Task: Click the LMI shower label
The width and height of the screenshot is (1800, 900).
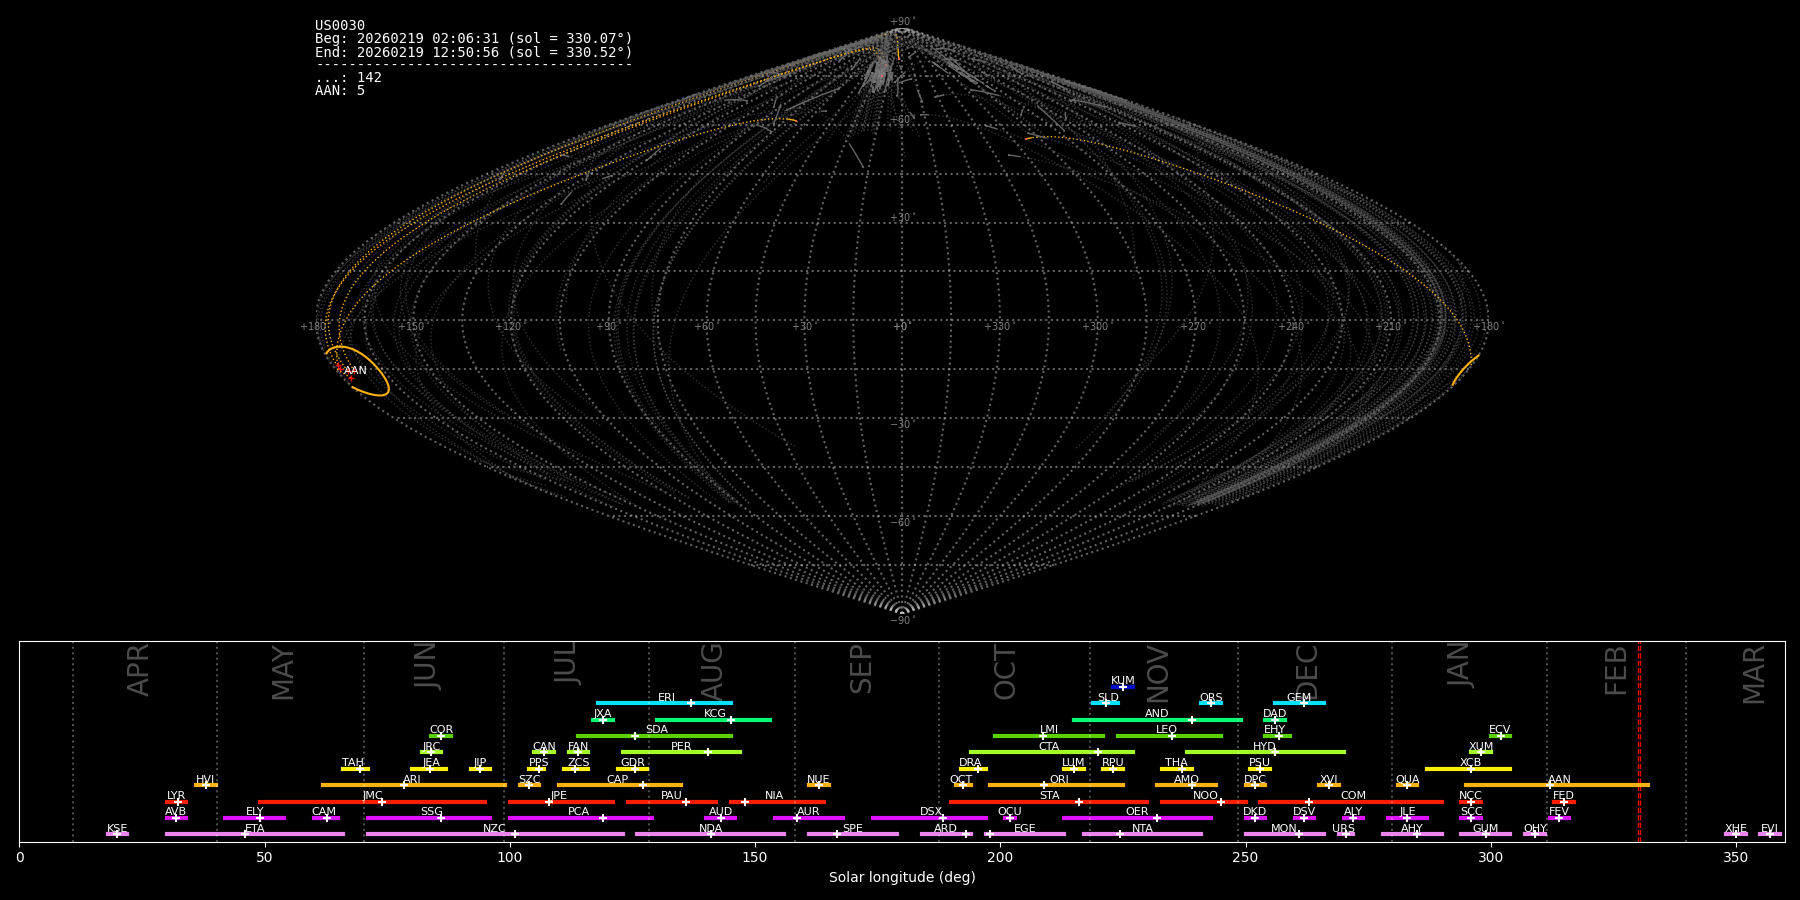Action: coord(1049,730)
